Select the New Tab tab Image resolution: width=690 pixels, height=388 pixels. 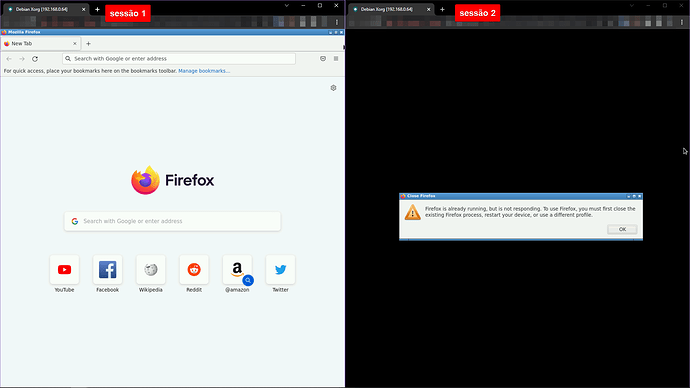[x=40, y=44]
